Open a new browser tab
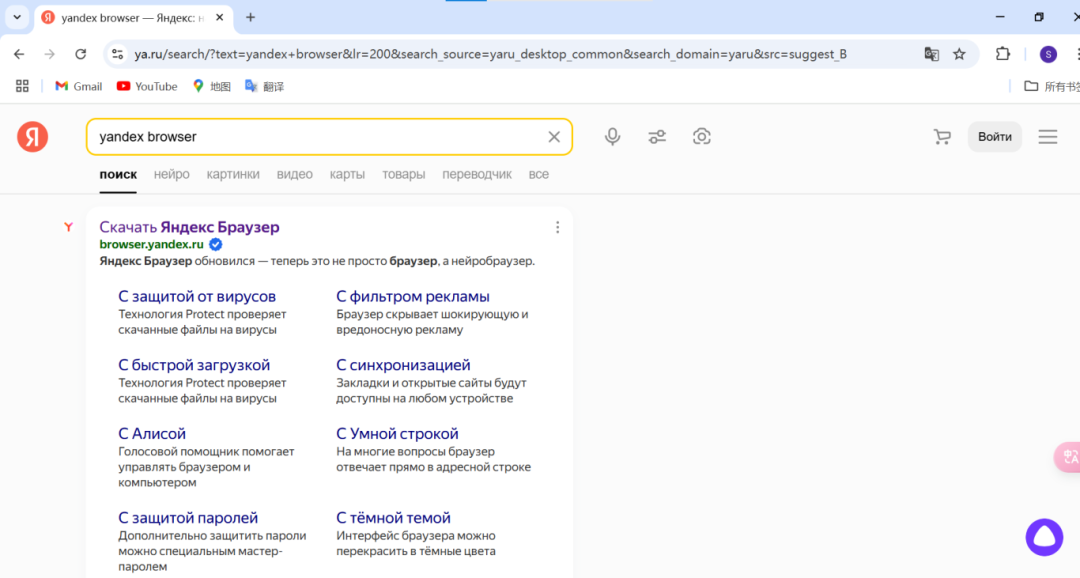The width and height of the screenshot is (1080, 578). (250, 17)
